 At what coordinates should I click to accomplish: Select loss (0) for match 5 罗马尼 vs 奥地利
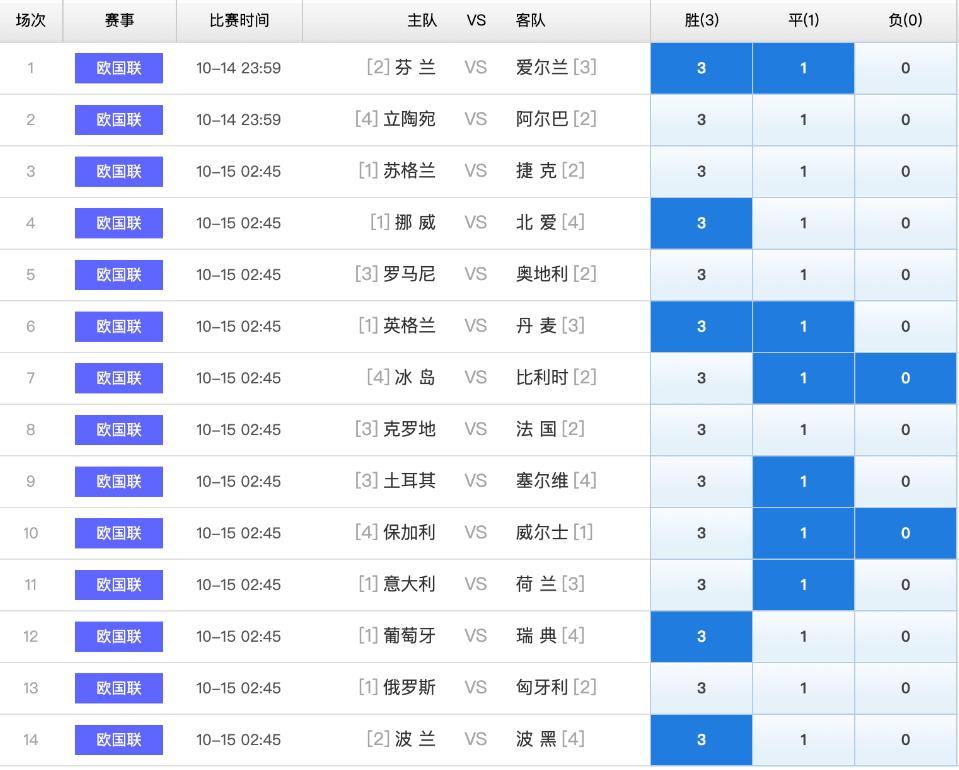pos(905,275)
